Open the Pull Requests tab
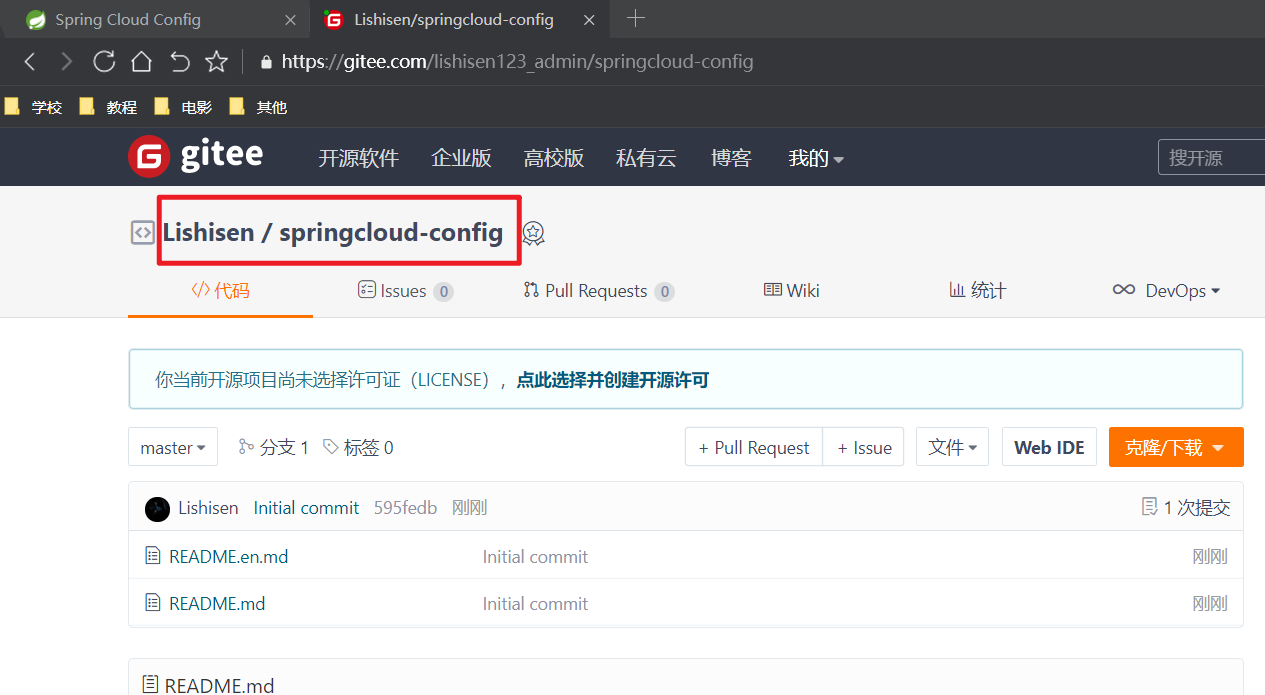 pyautogui.click(x=598, y=291)
